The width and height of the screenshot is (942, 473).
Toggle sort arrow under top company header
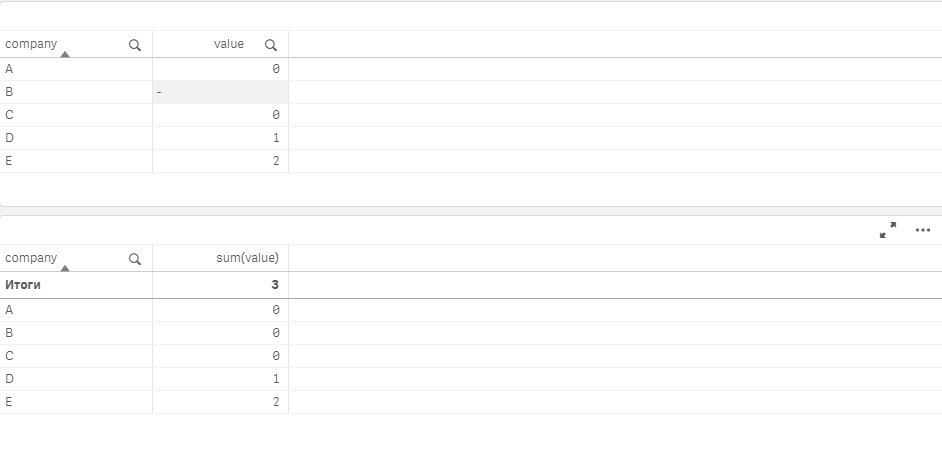[65, 55]
